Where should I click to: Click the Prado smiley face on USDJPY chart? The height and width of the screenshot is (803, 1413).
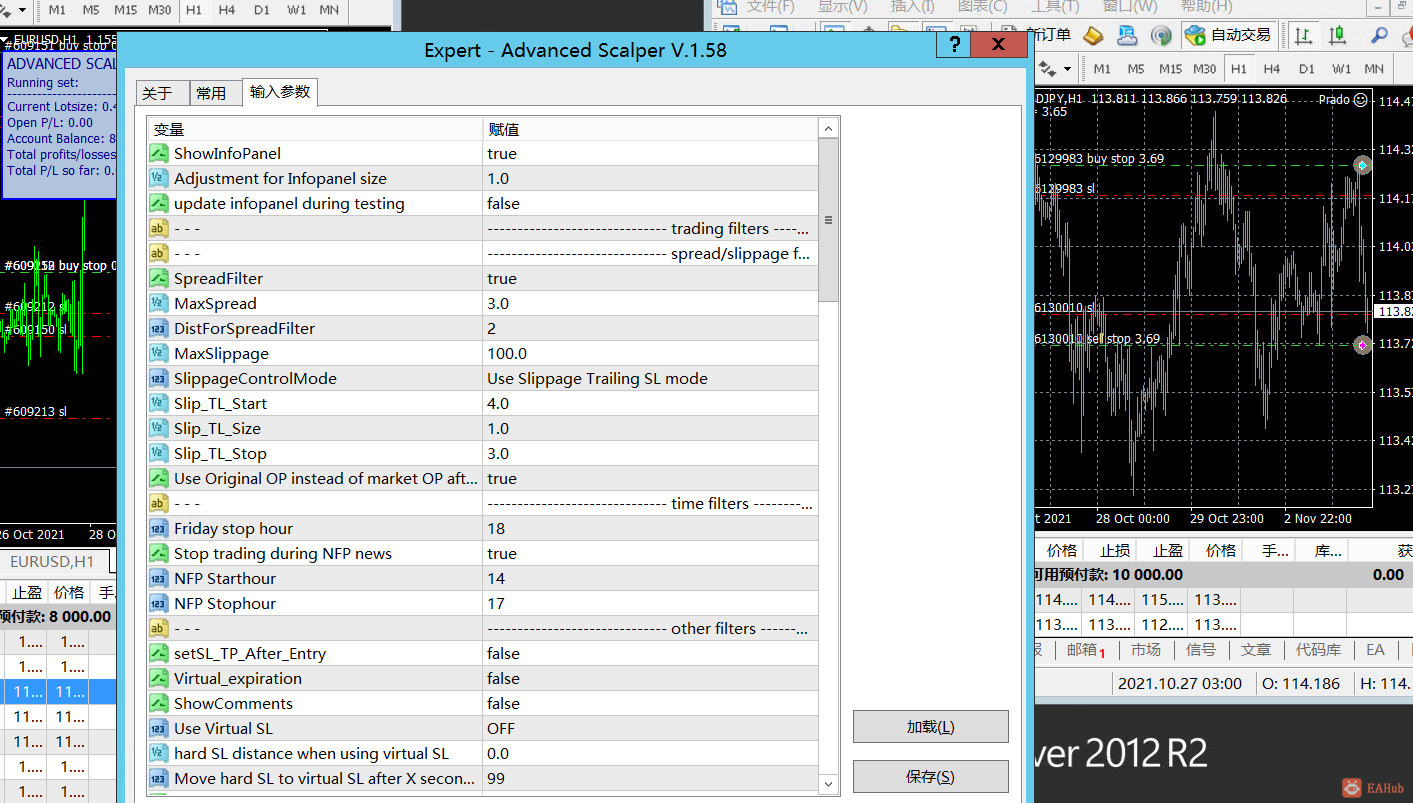(1360, 99)
